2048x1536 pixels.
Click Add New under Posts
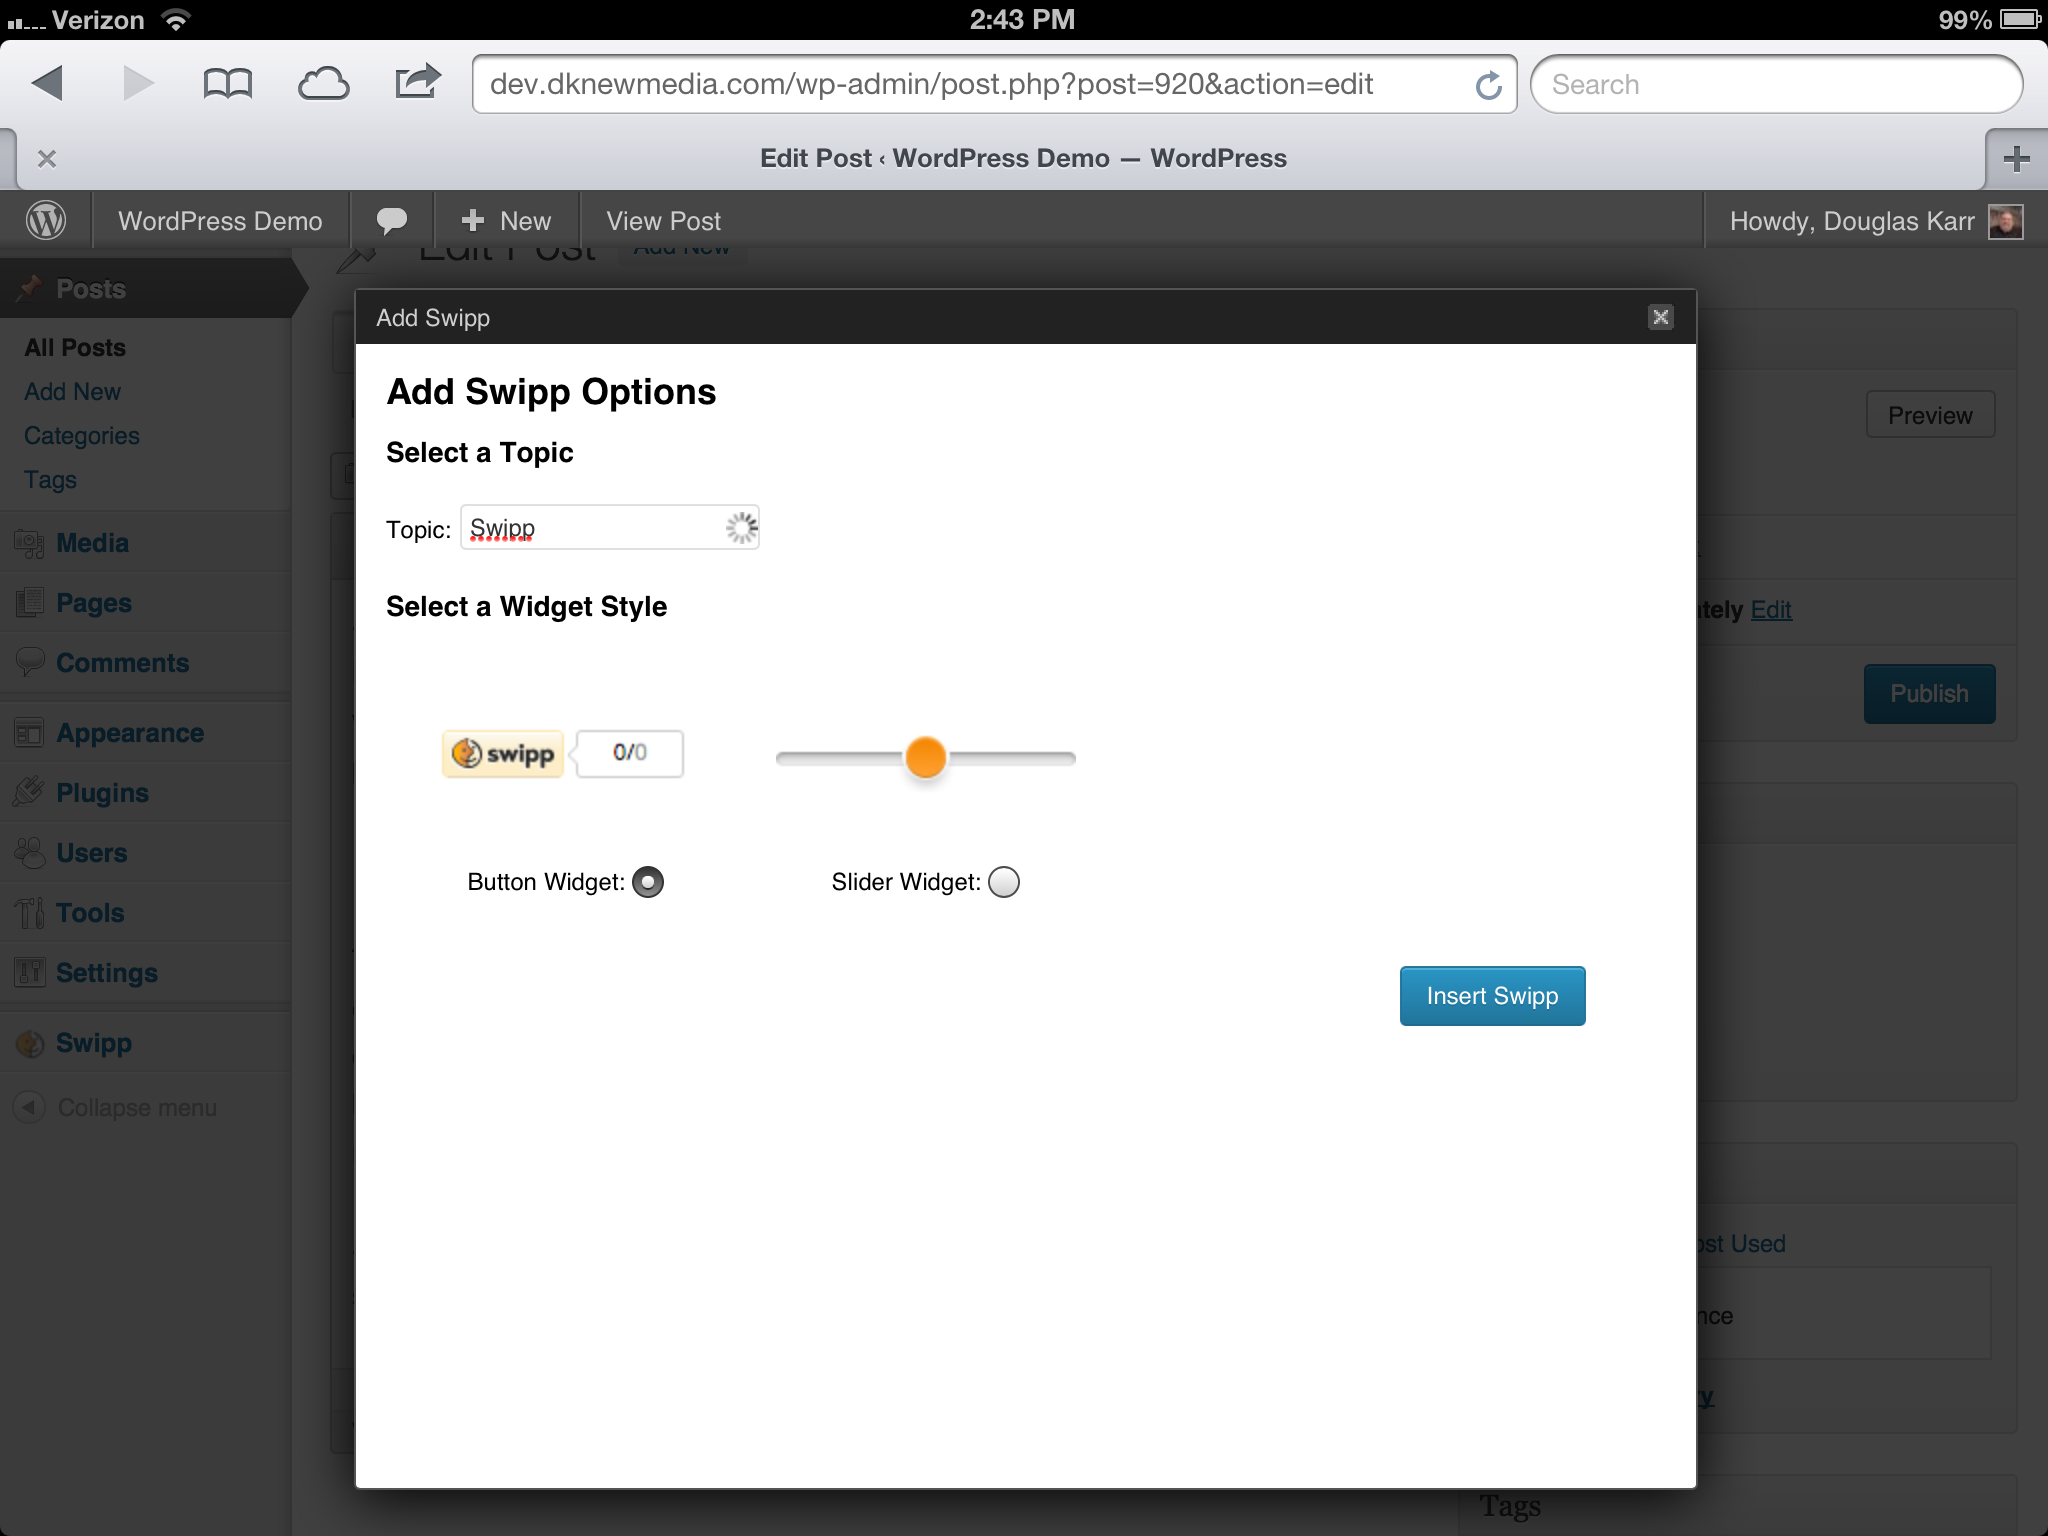click(x=72, y=391)
